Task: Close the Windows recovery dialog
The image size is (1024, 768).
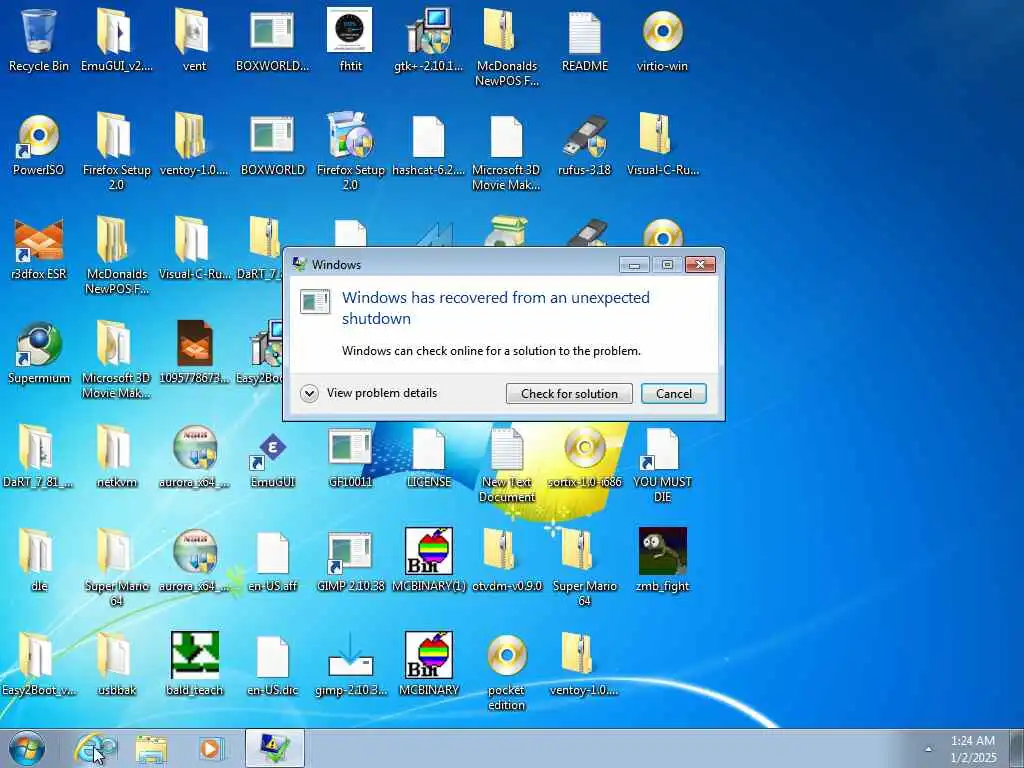Action: point(700,264)
